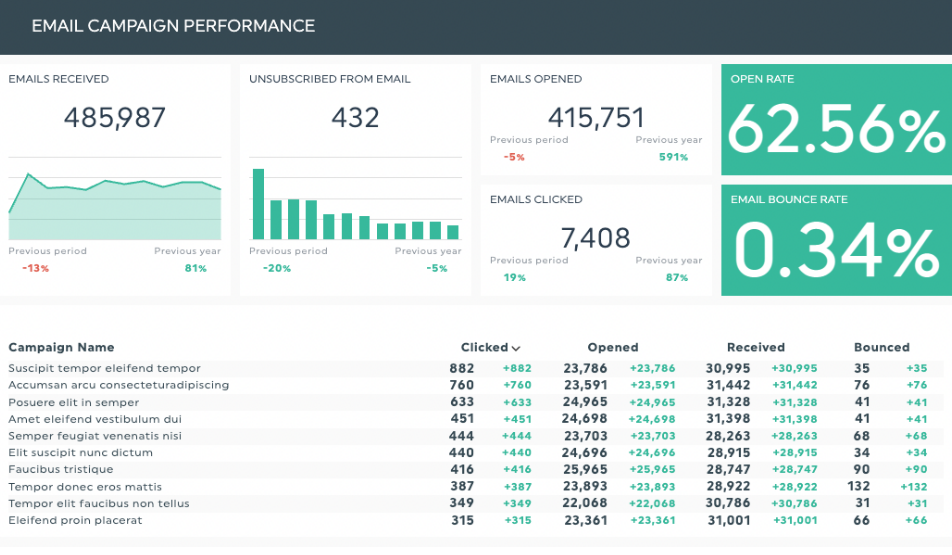Click the -5% change under Emails Opened
Image resolution: width=952 pixels, height=555 pixels.
coord(514,157)
